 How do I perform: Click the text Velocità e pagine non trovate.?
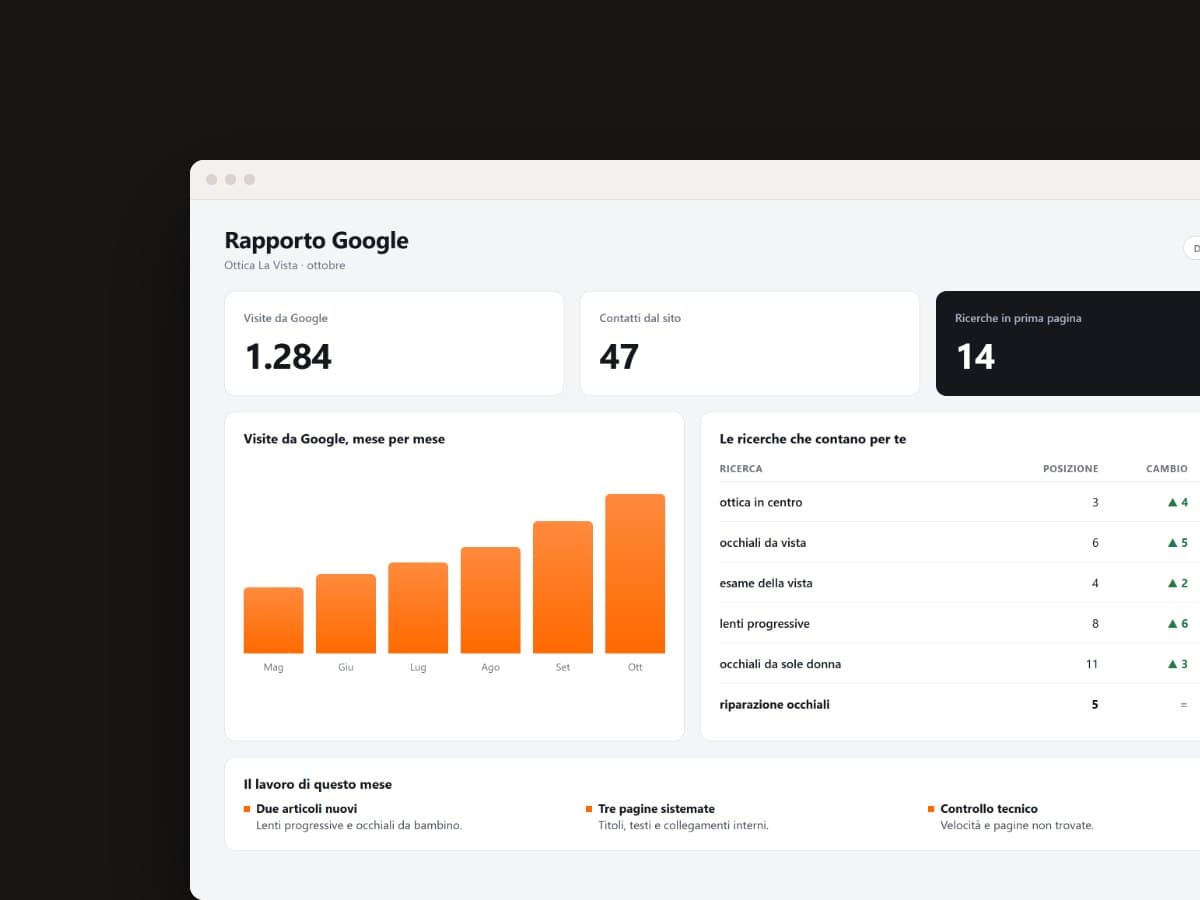[1017, 826]
